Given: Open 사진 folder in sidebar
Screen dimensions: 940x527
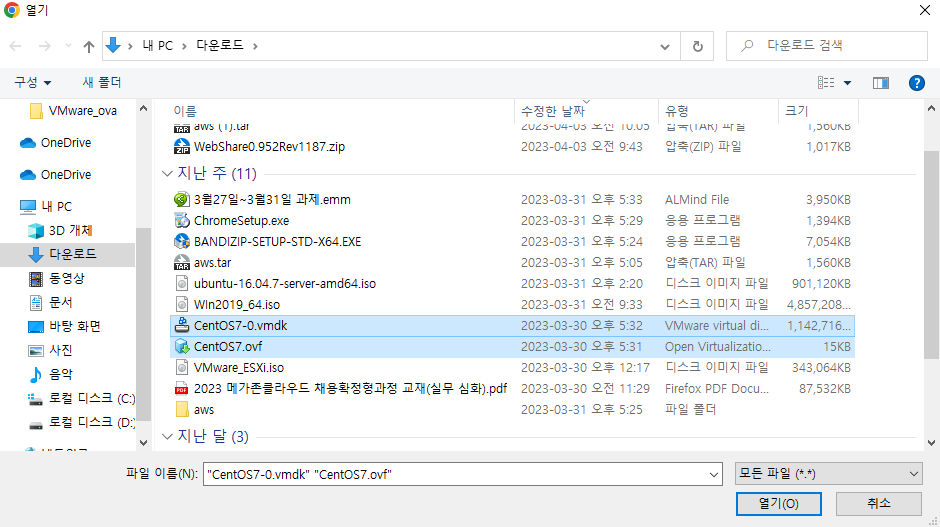Looking at the screenshot, I should point(51,351).
